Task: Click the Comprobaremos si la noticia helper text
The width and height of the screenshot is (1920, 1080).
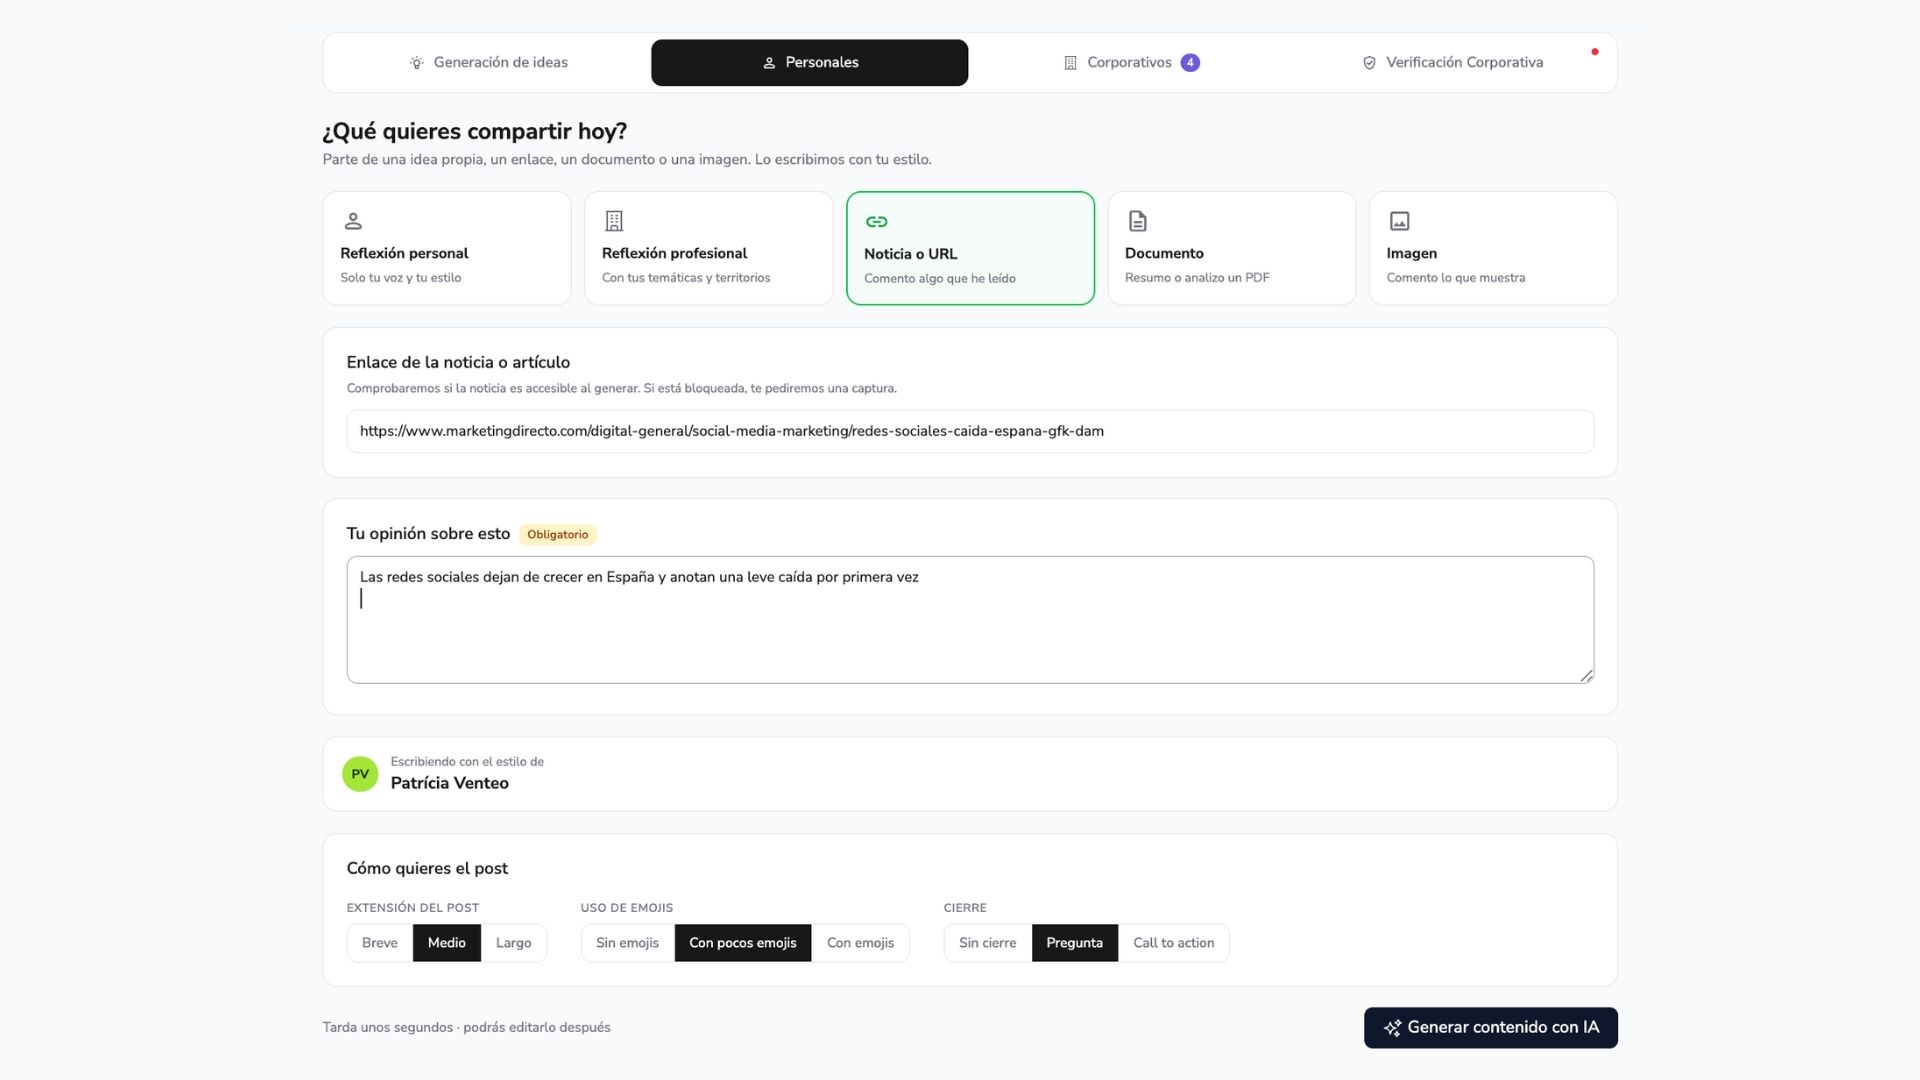Action: (x=621, y=389)
